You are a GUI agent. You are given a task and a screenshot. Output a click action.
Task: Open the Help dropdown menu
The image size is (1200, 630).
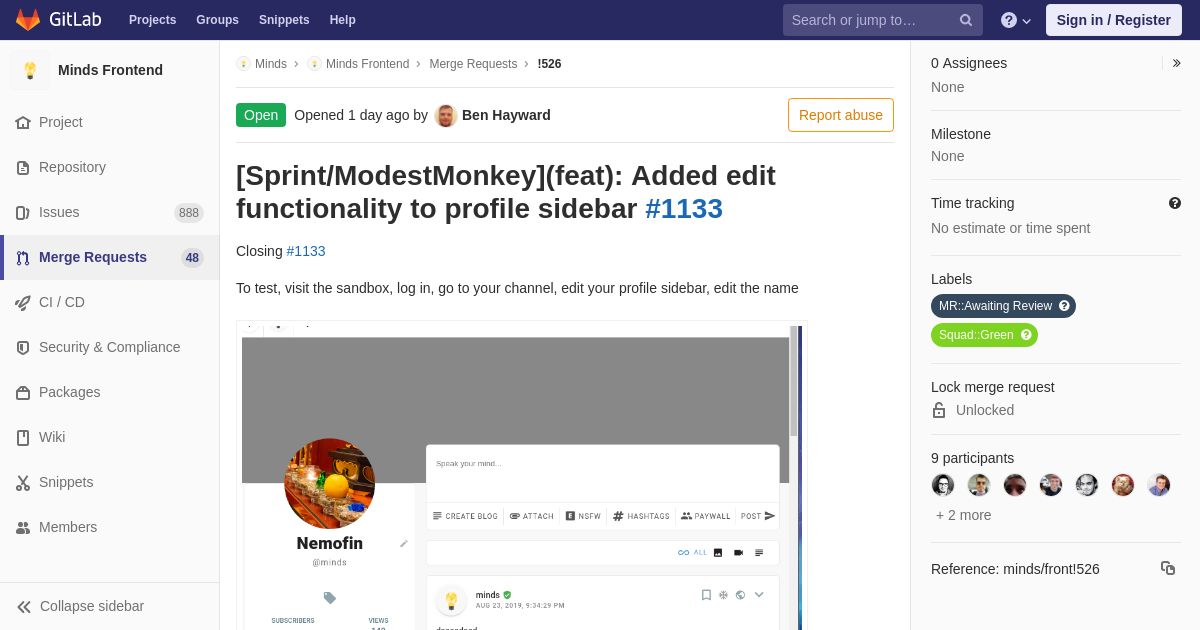[x=1015, y=20]
